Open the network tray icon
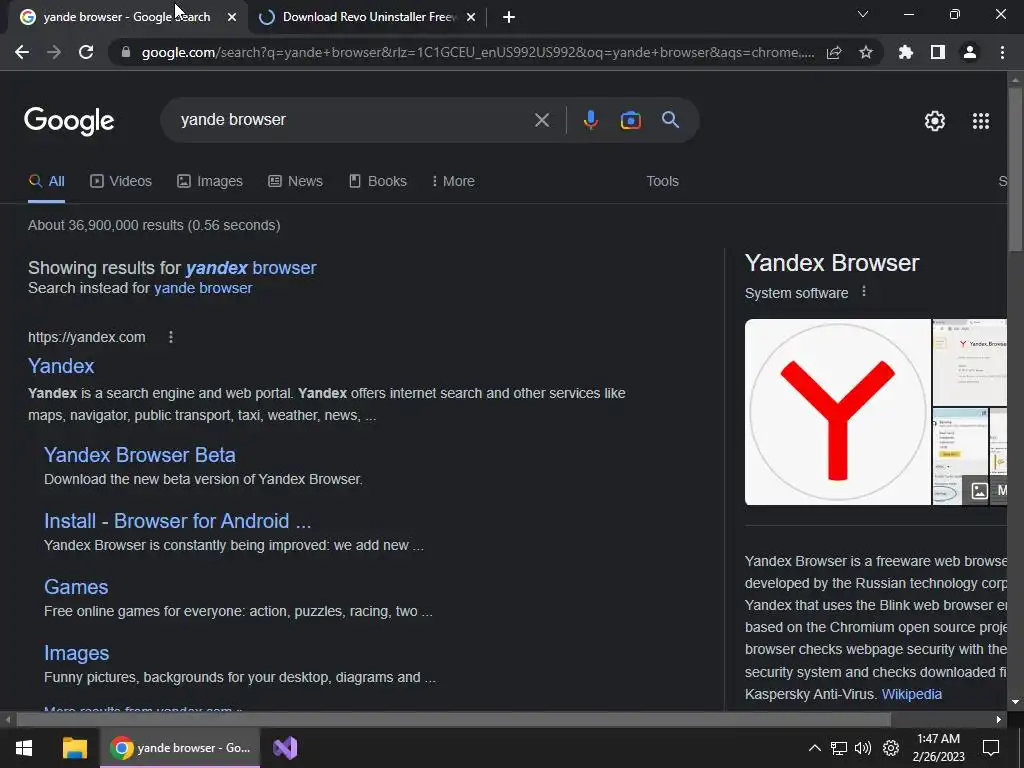This screenshot has height=768, width=1024. (839, 748)
